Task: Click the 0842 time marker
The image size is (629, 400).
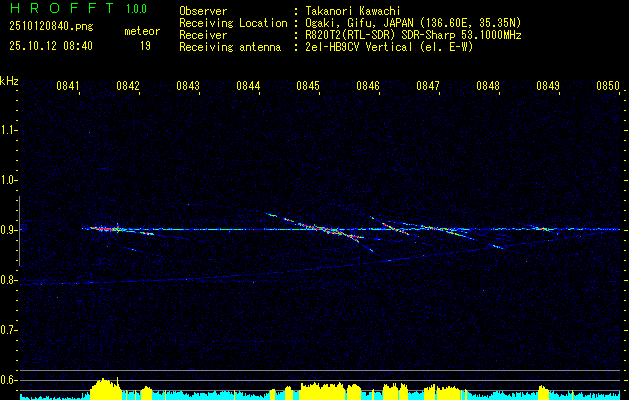Action: [x=128, y=86]
